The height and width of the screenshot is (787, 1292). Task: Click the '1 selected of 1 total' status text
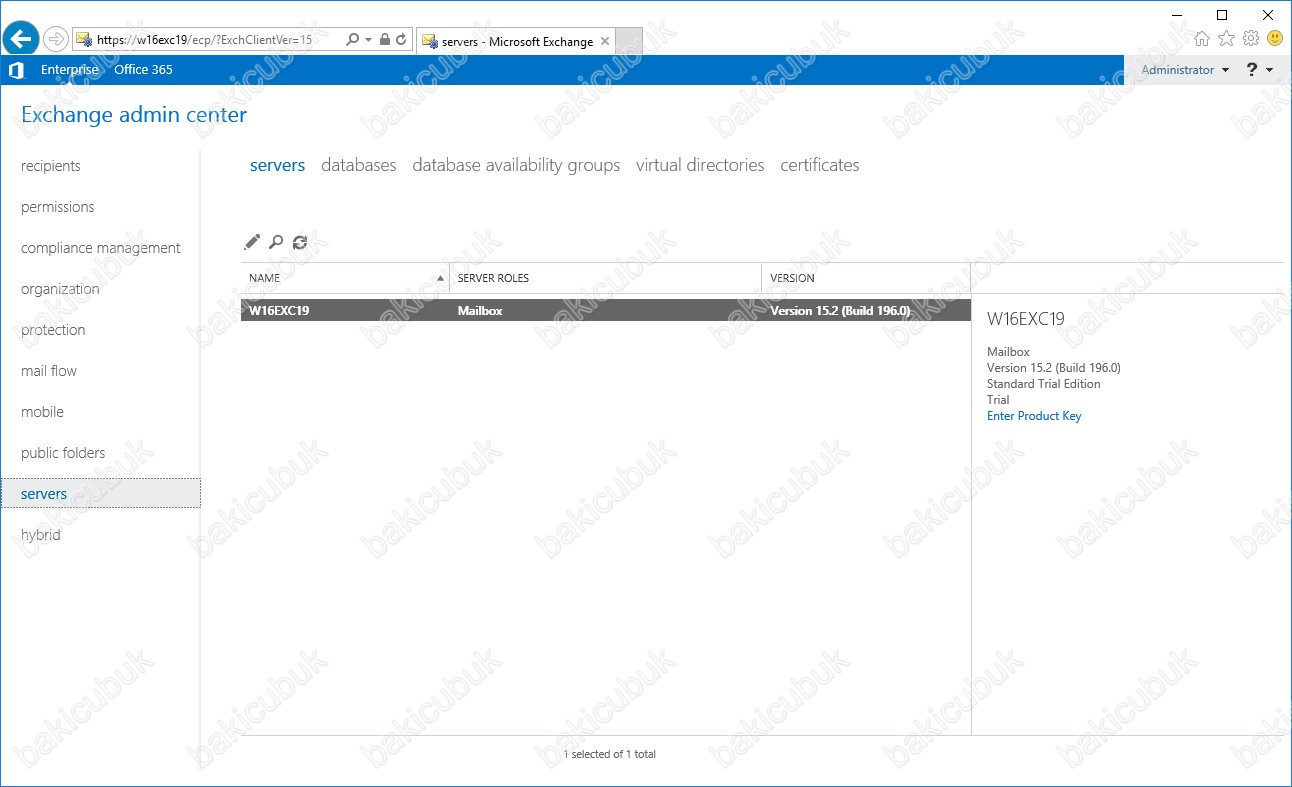610,754
